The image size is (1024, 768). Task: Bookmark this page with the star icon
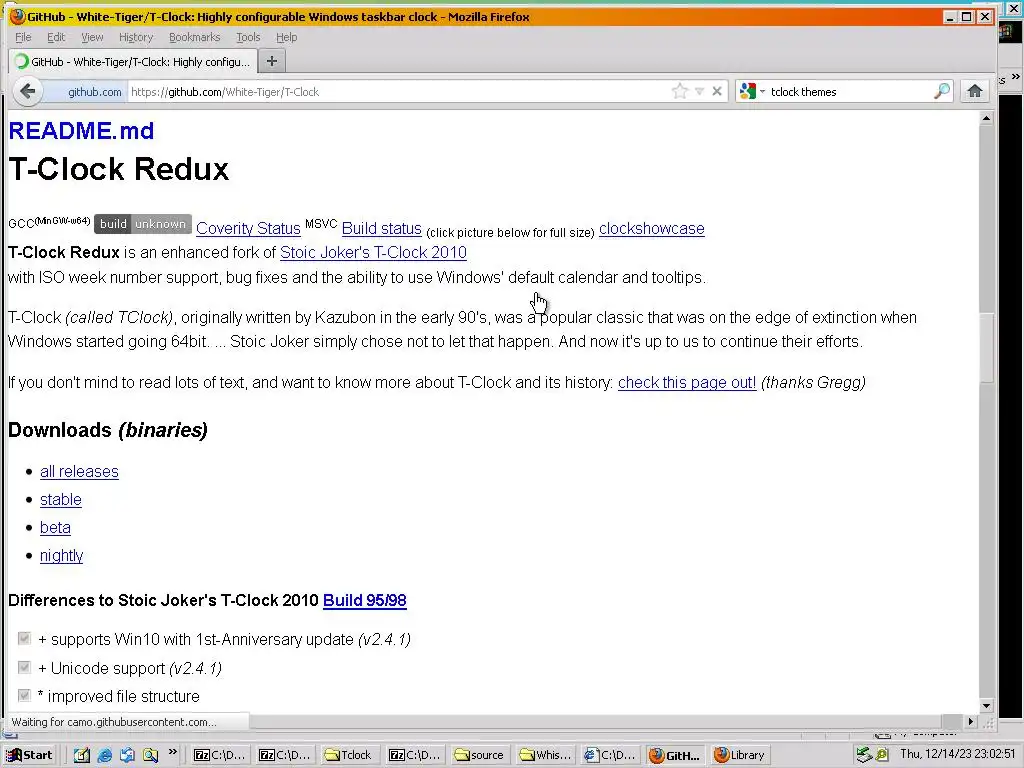[680, 91]
